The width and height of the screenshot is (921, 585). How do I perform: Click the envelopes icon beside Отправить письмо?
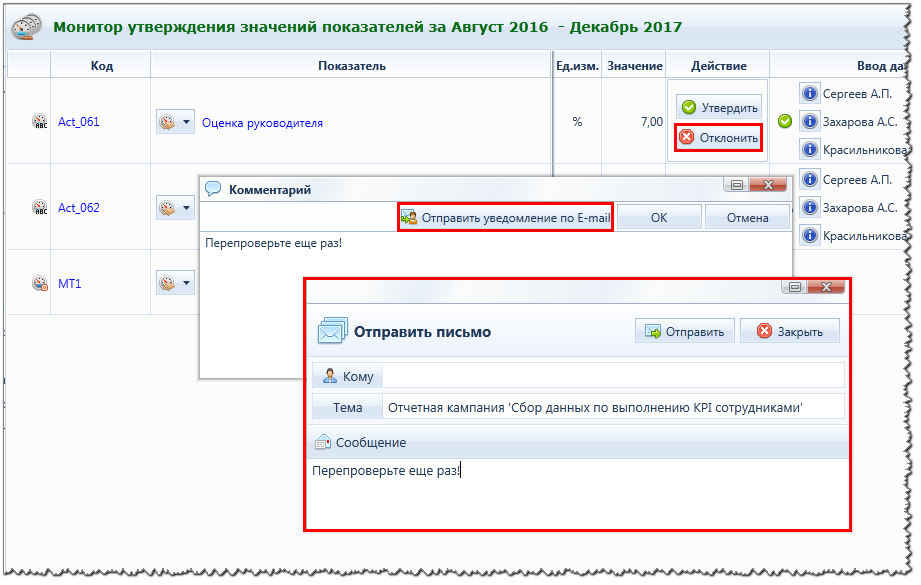click(x=332, y=331)
